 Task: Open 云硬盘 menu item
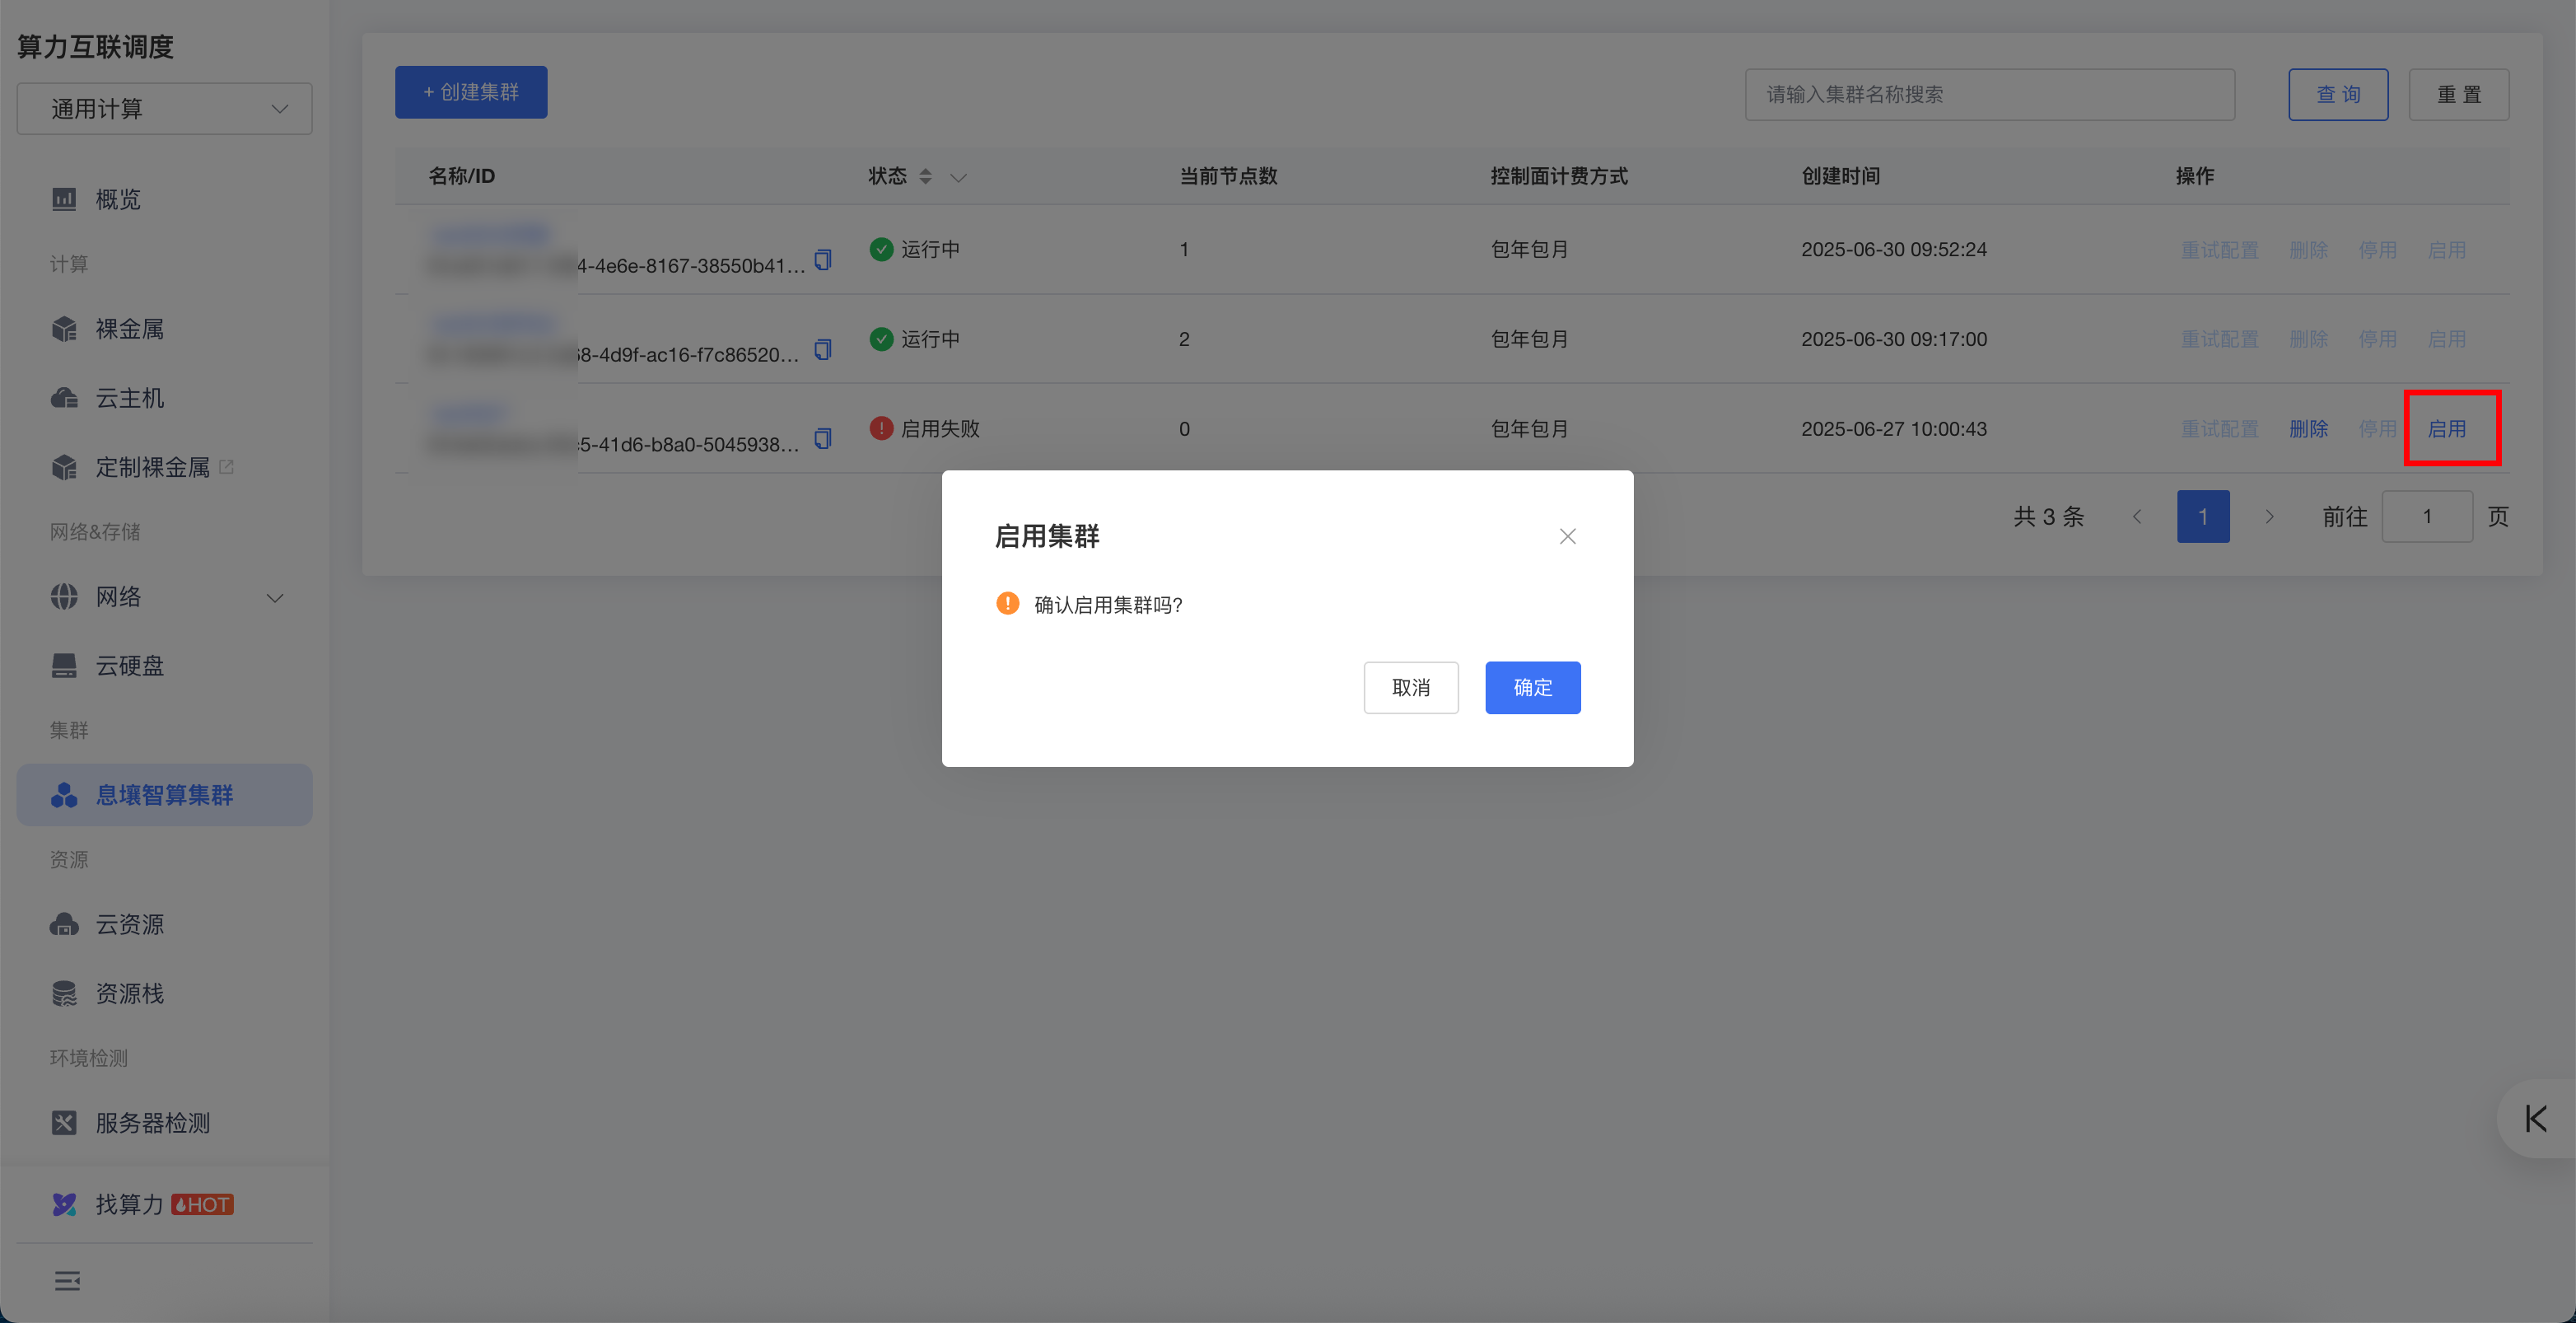130,665
